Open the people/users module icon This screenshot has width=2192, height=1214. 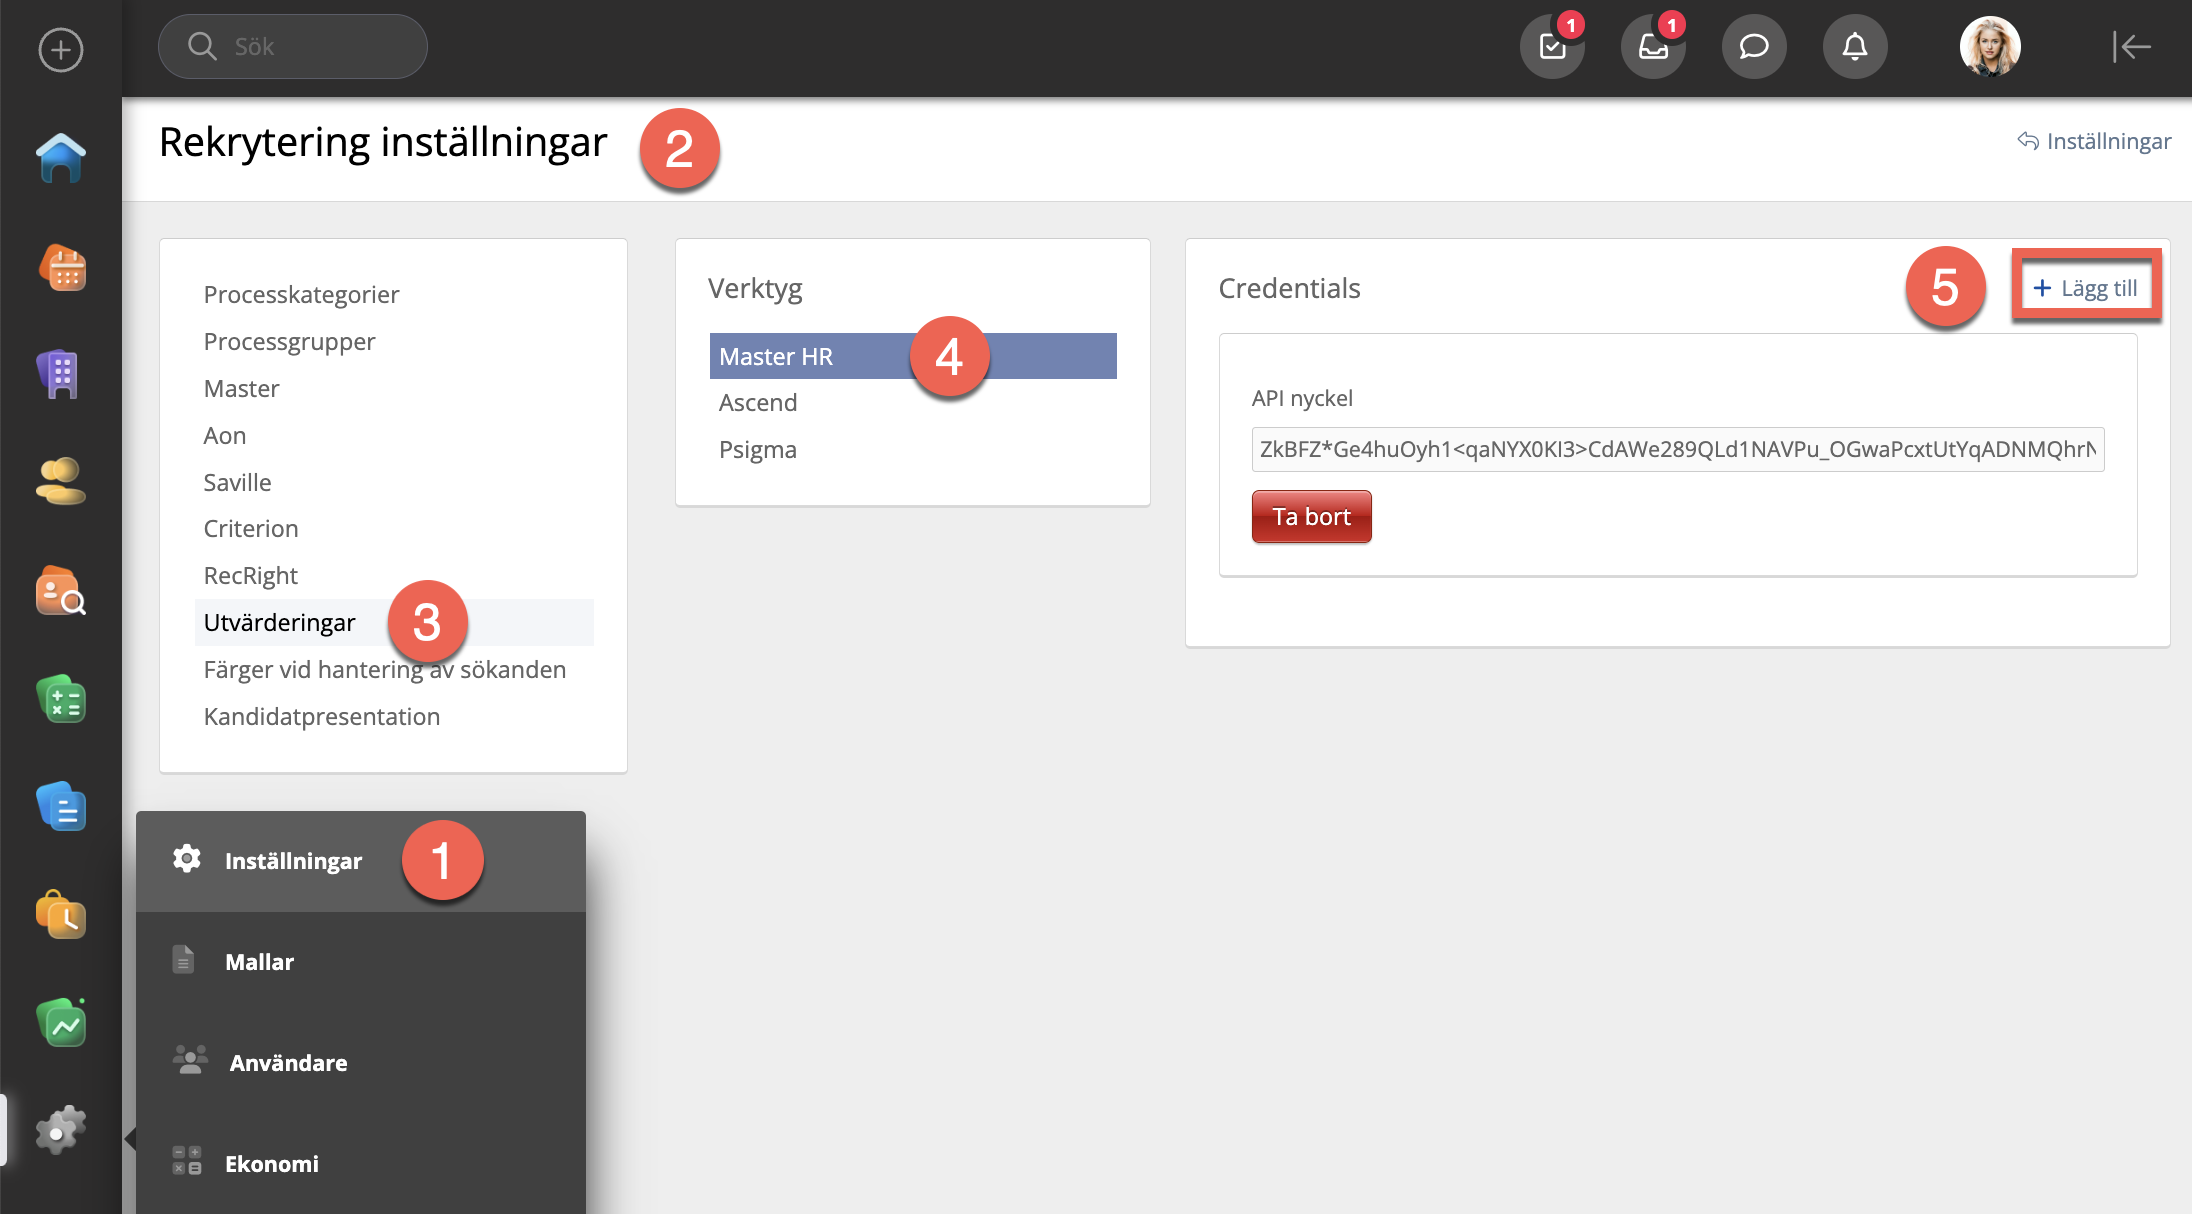coord(61,482)
